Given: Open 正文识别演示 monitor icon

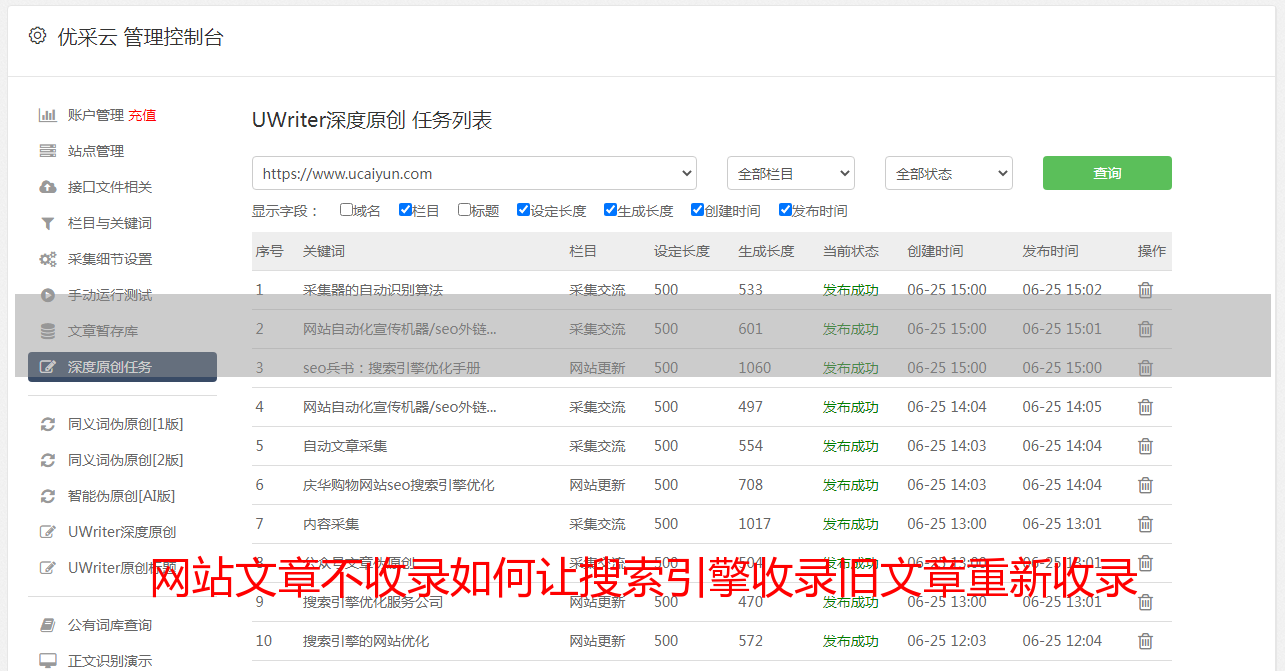Looking at the screenshot, I should [47, 661].
